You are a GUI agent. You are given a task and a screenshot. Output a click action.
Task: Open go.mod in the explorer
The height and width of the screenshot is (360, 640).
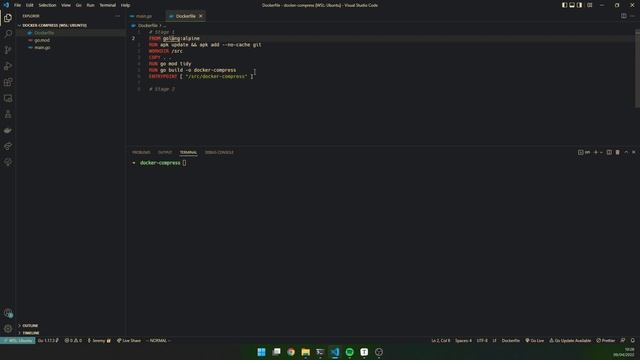[x=42, y=40]
